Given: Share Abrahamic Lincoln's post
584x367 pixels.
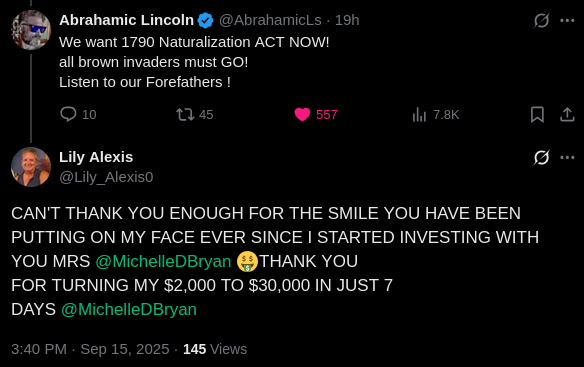Looking at the screenshot, I should coord(567,114).
